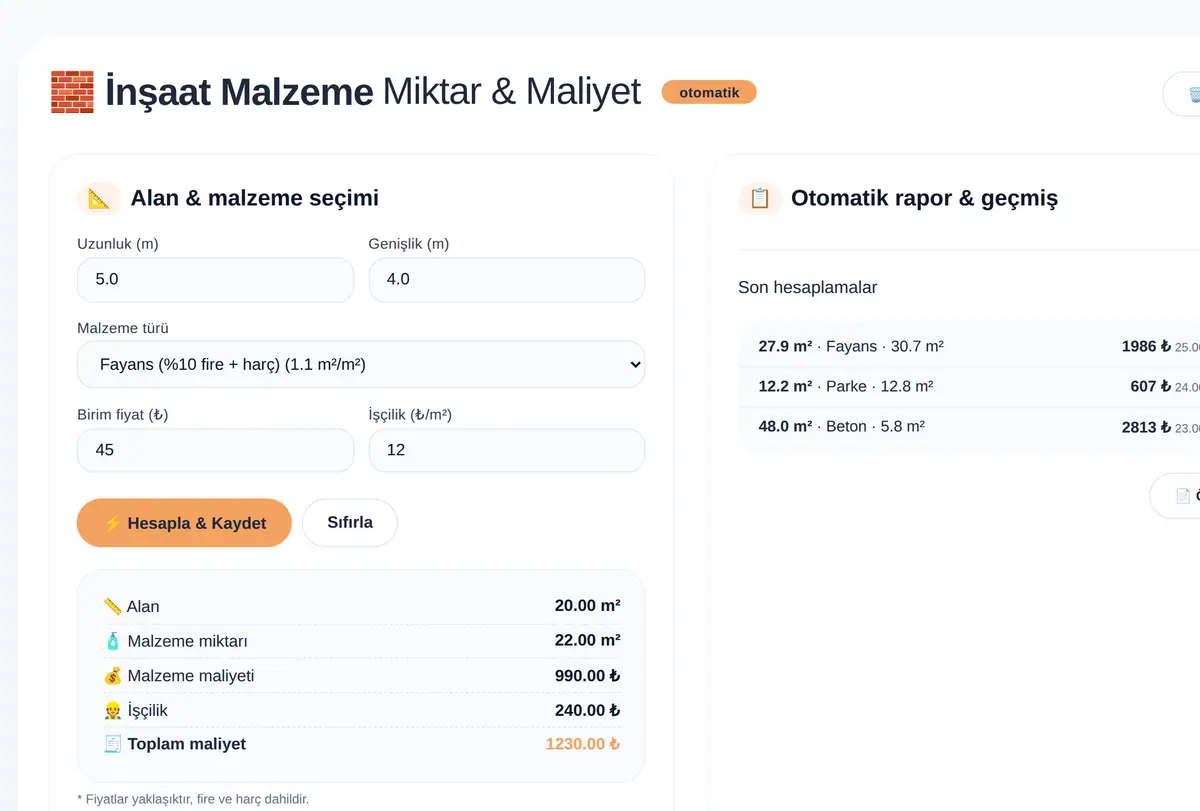Click the 20.00 m² area value
The height and width of the screenshot is (811, 1200).
pyautogui.click(x=588, y=606)
